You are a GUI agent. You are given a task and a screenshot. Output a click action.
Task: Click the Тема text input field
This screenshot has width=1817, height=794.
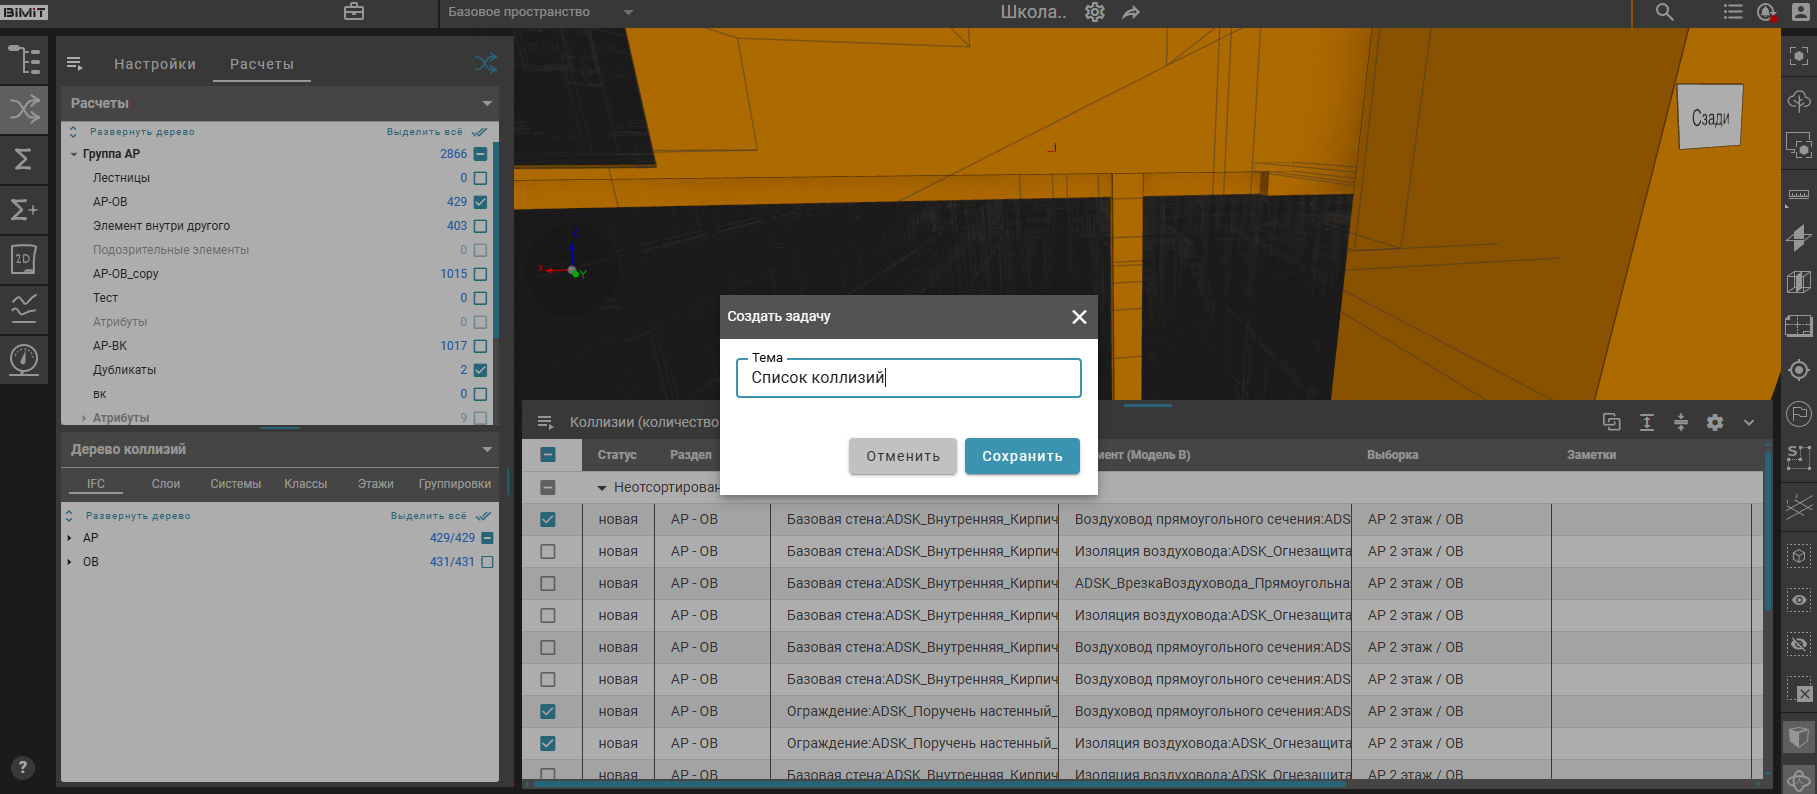908,378
